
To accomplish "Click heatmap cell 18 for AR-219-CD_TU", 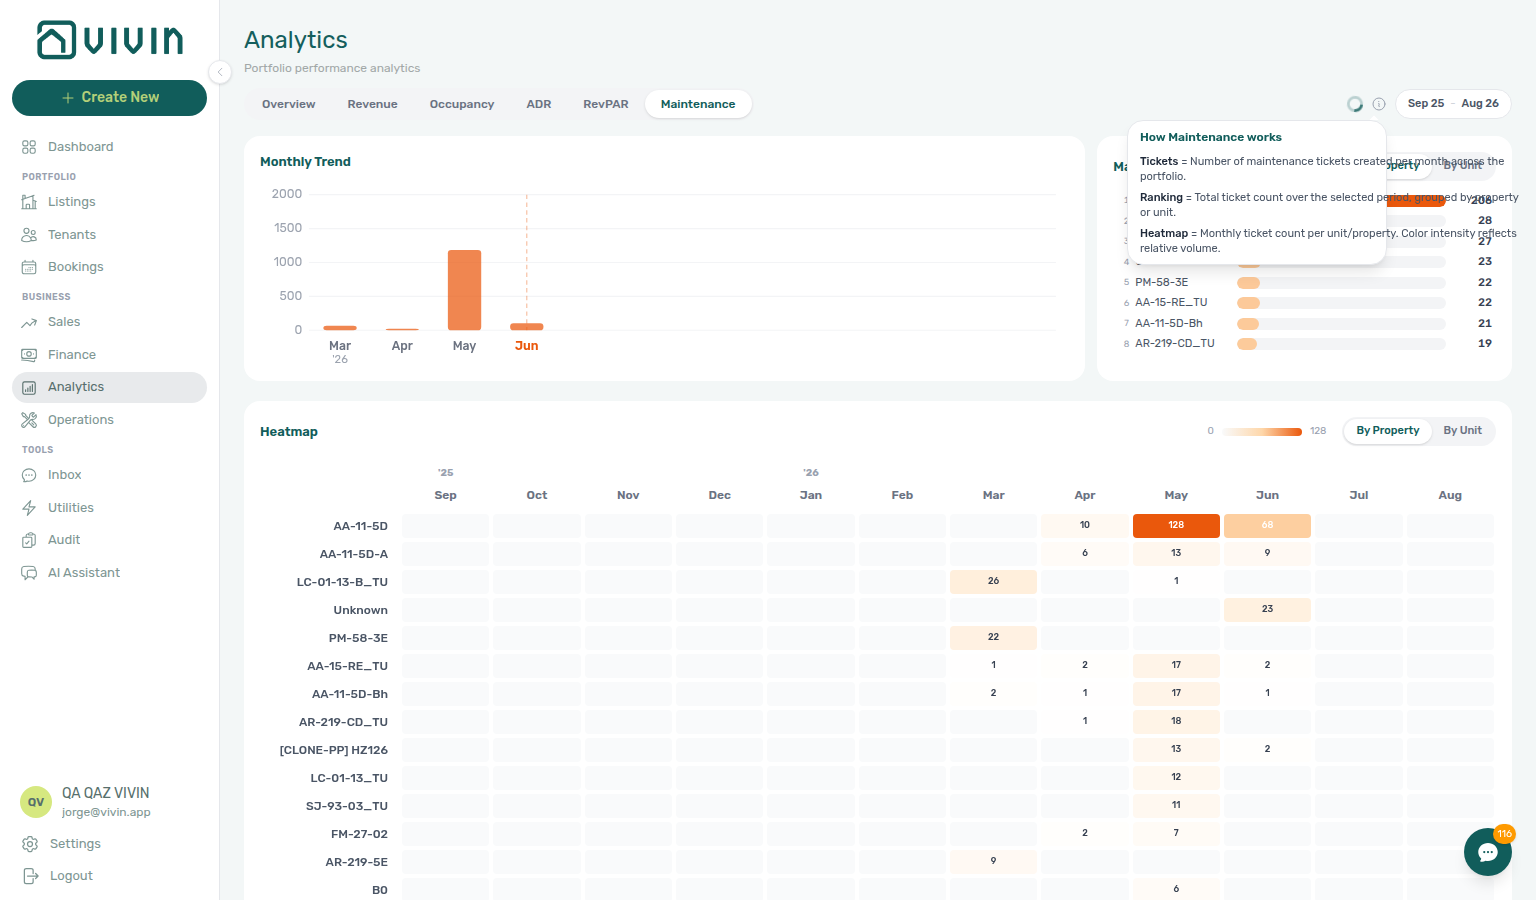I will (x=1176, y=722).
